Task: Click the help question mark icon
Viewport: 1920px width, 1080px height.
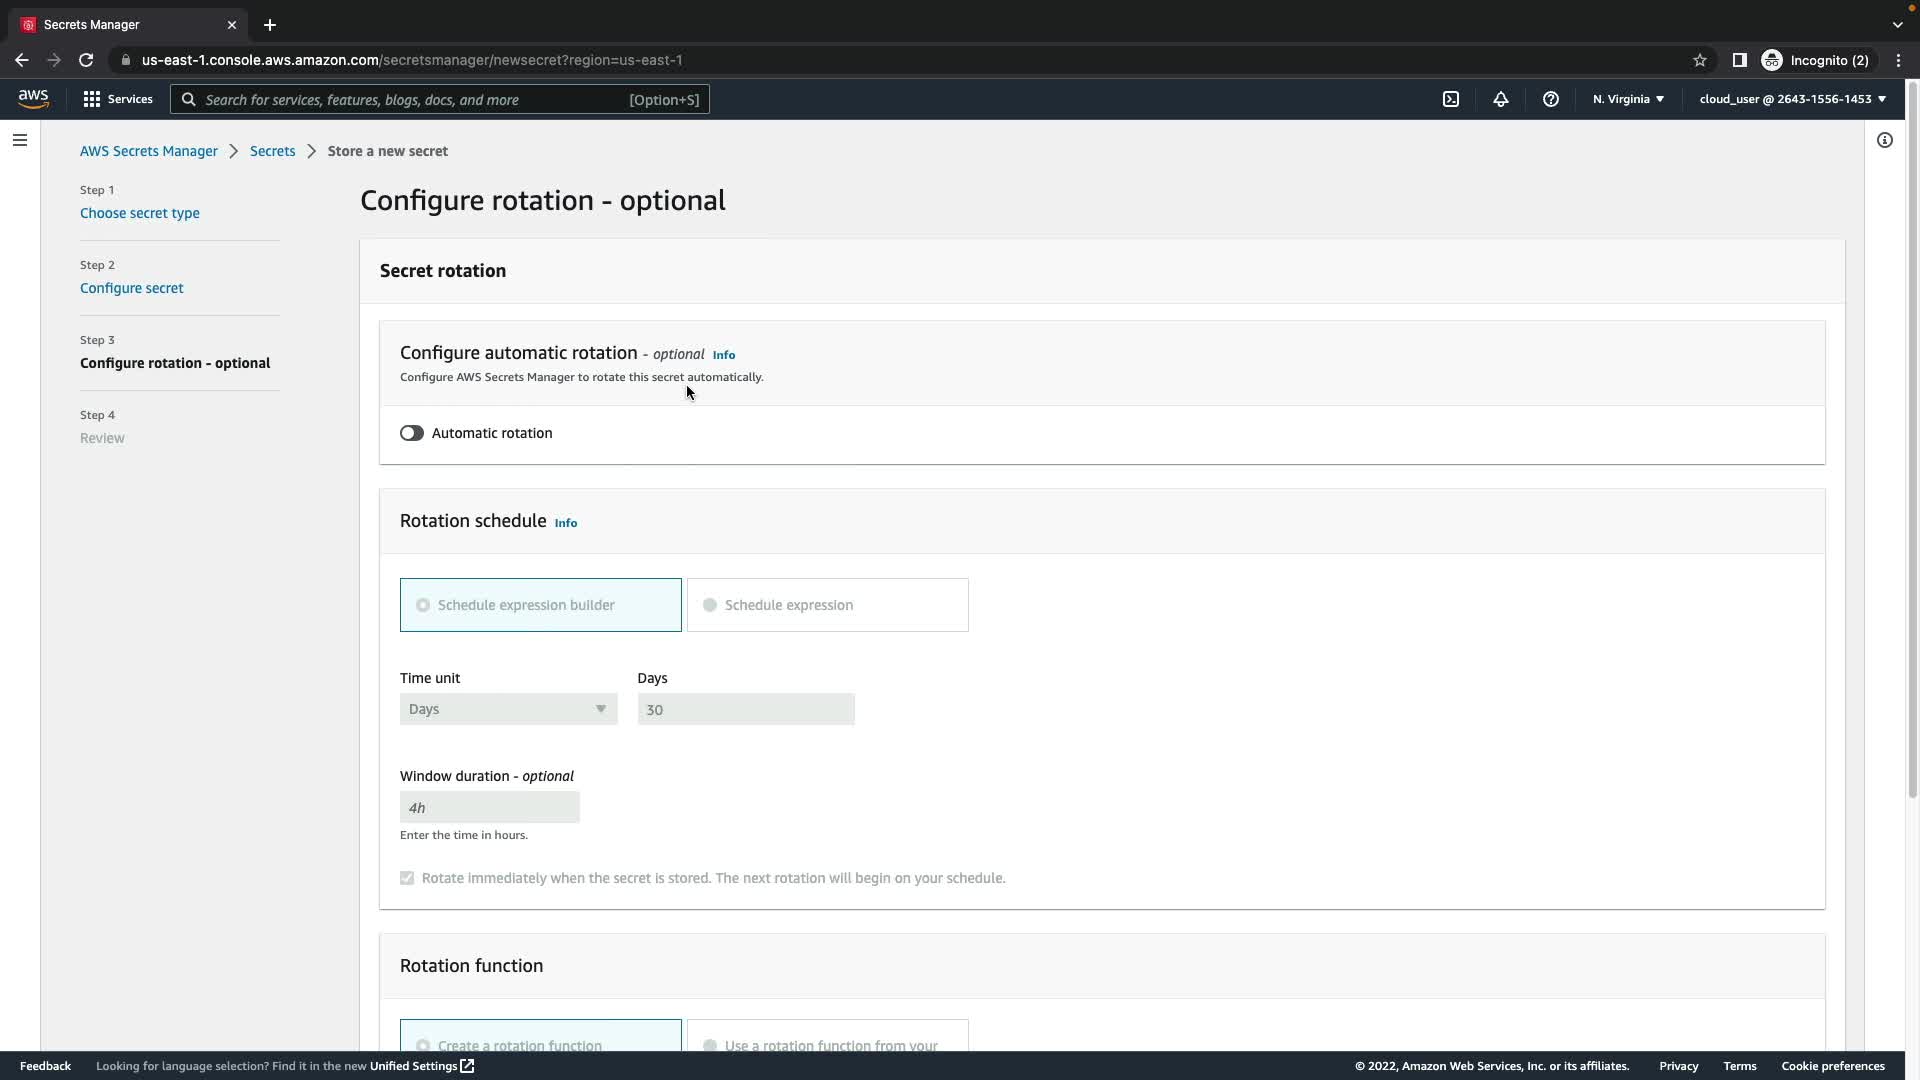Action: pos(1551,99)
